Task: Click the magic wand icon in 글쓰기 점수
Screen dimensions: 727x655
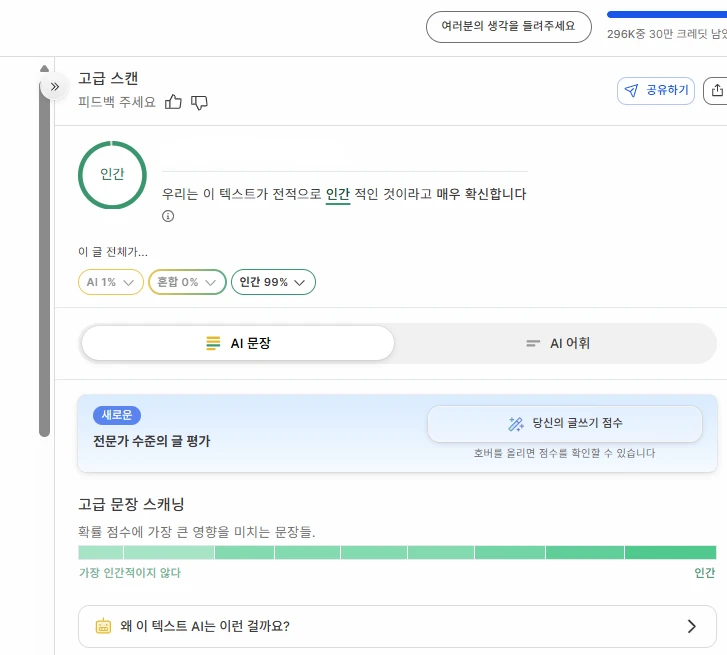Action: pos(516,423)
